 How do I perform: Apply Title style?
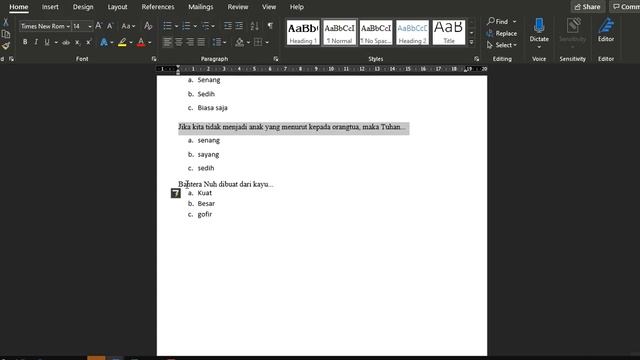tap(449, 33)
